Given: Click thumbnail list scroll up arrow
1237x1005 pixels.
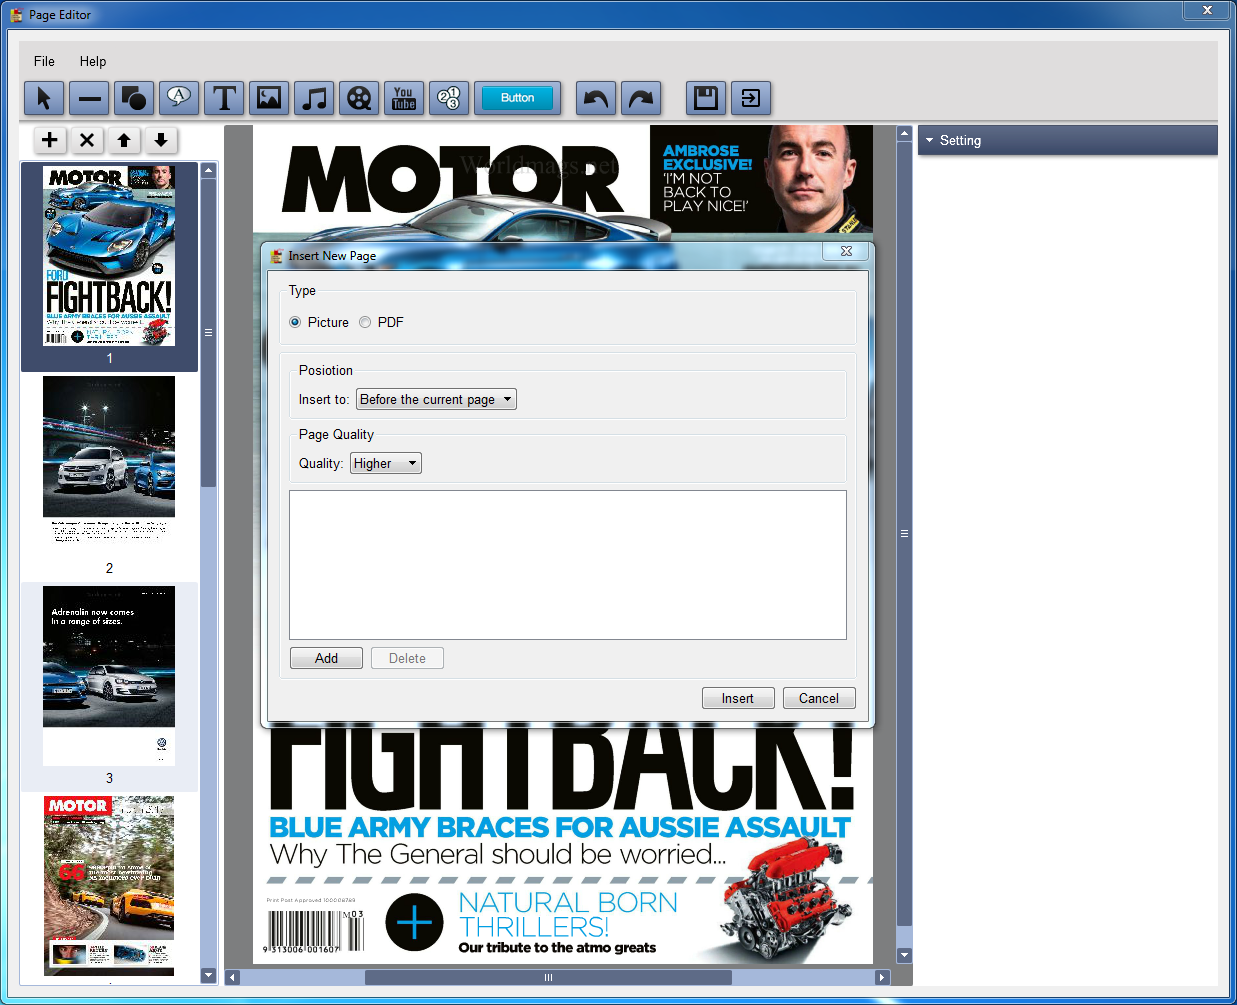Looking at the screenshot, I should [x=209, y=171].
